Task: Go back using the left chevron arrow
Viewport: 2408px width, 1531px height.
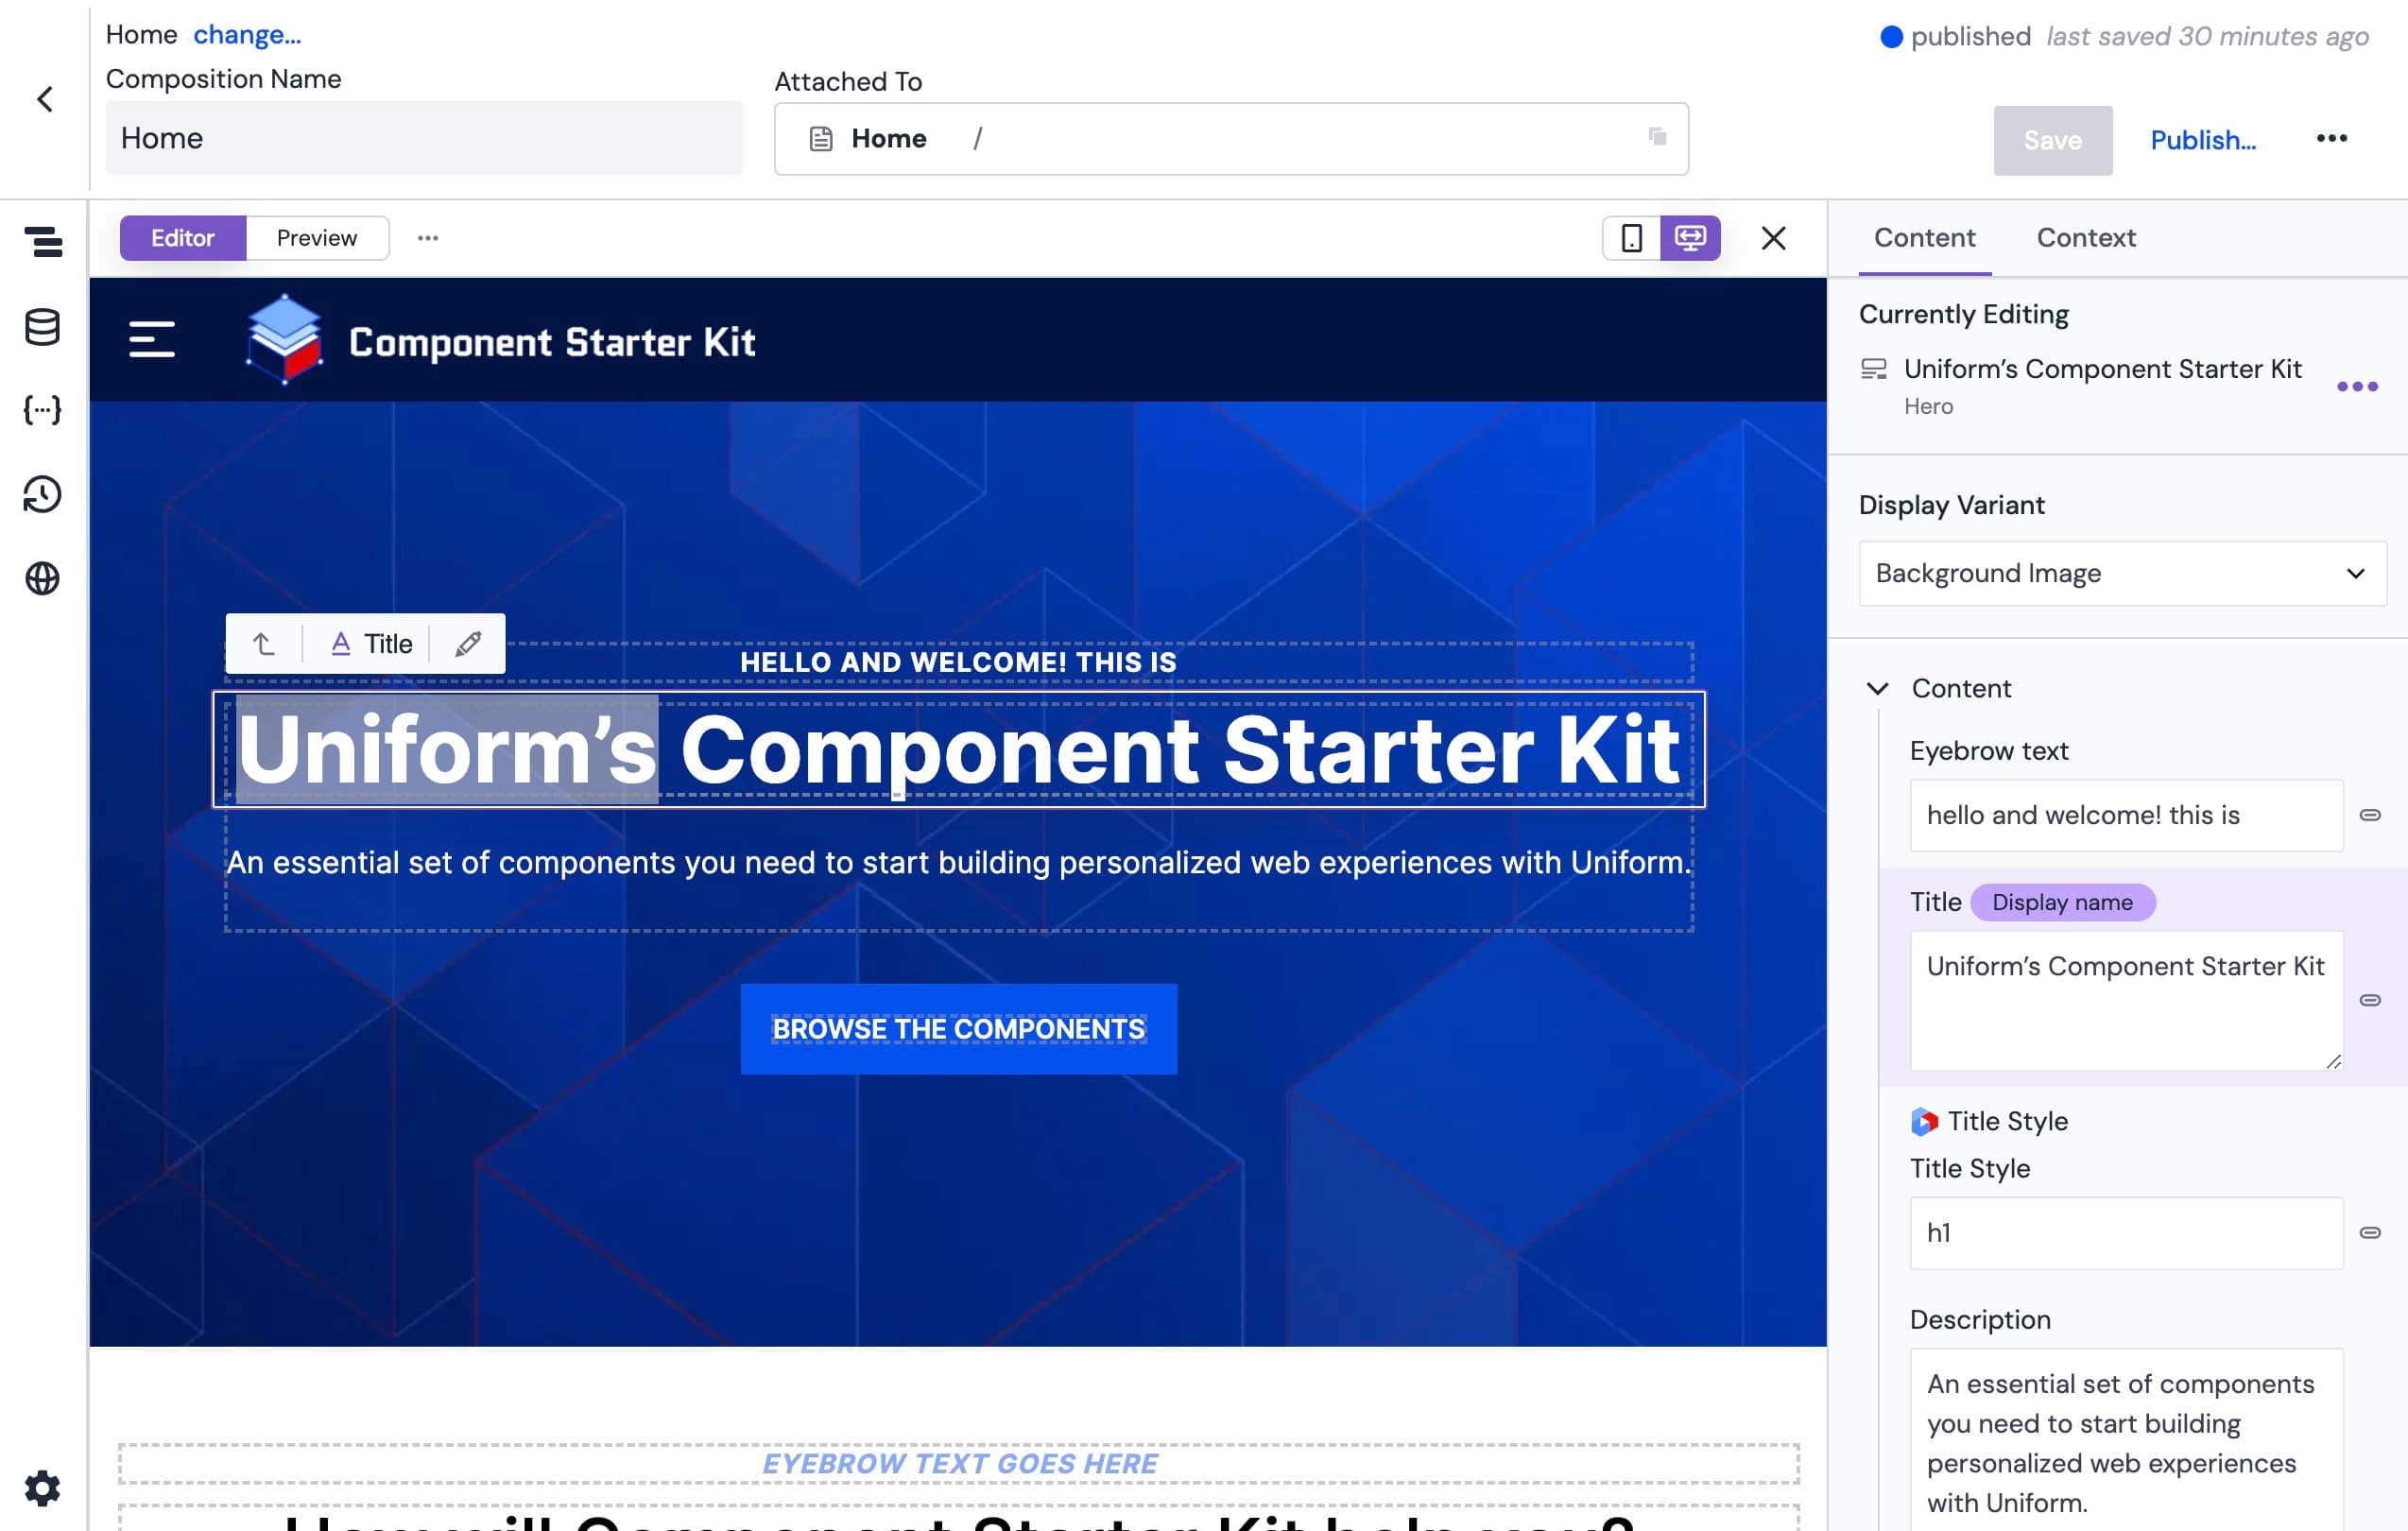Action: (45, 99)
